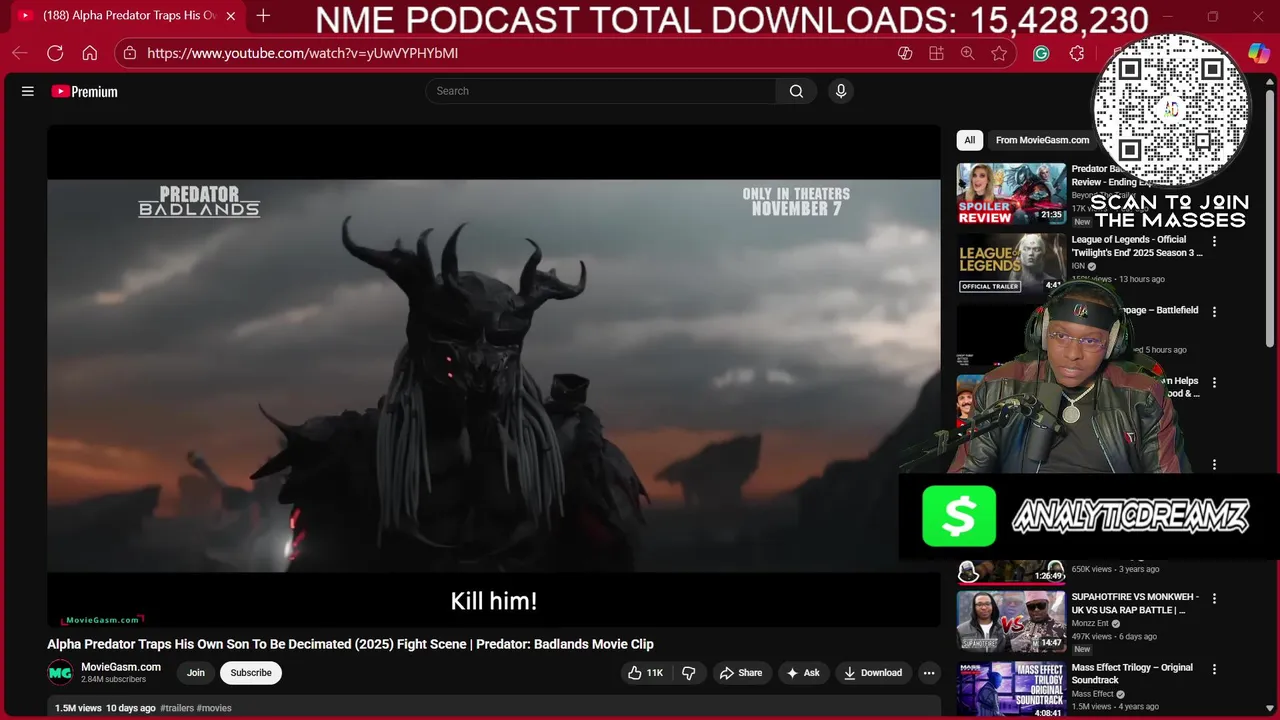This screenshot has width=1280, height=720.
Task: Share the video
Action: pos(741,673)
